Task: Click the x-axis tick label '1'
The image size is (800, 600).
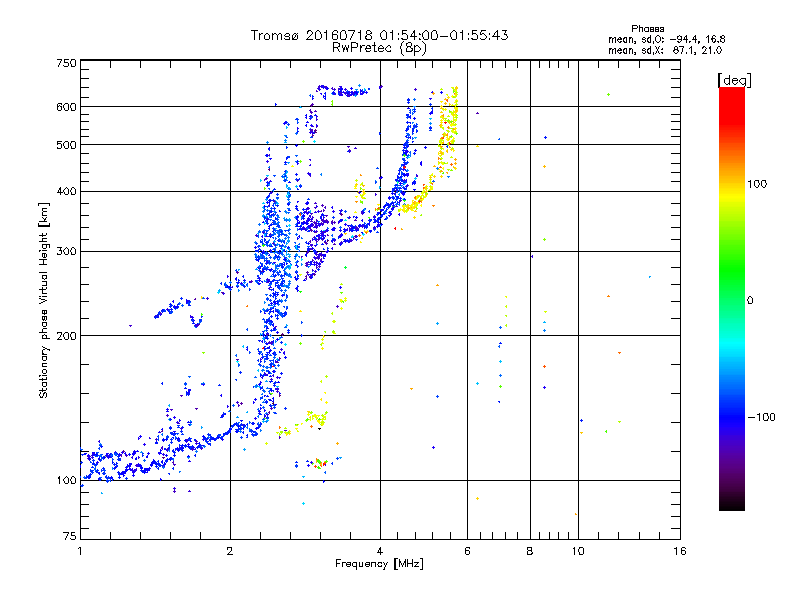Action: 80,551
